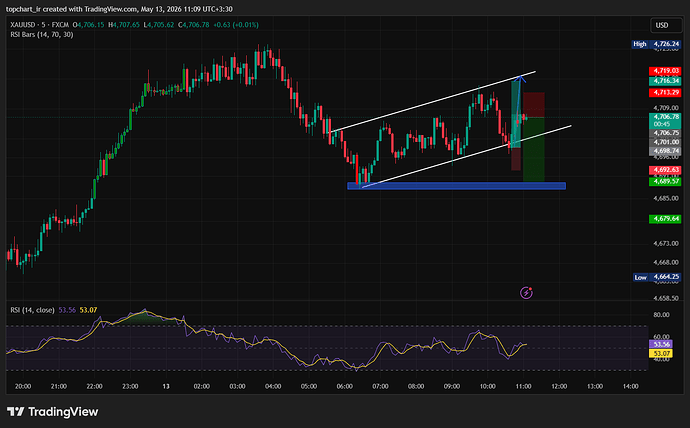Click the blue arrow tip on channel

[521, 78]
